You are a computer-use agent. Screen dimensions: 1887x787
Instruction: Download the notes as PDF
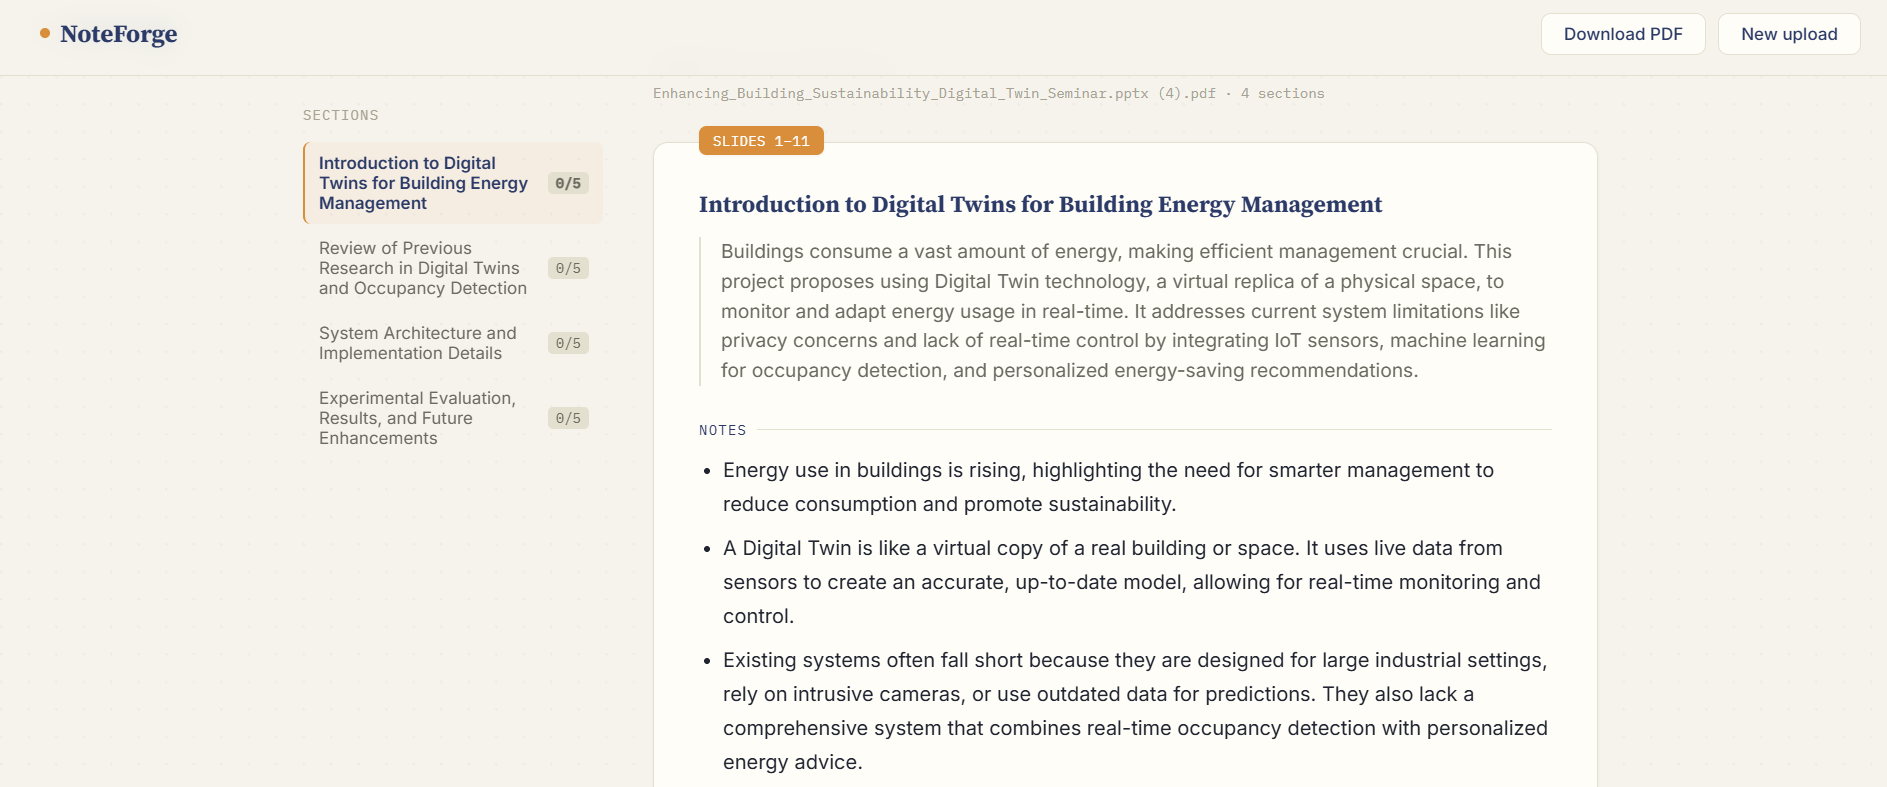point(1623,34)
